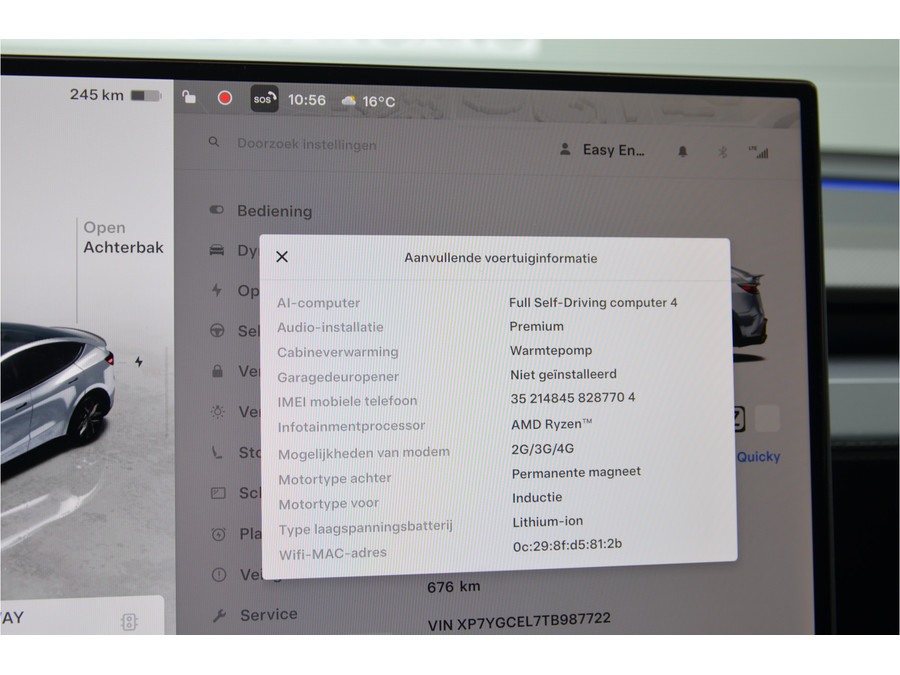Tap the safety exclamation menu icon
This screenshot has height=675, width=900.
pyautogui.click(x=219, y=575)
